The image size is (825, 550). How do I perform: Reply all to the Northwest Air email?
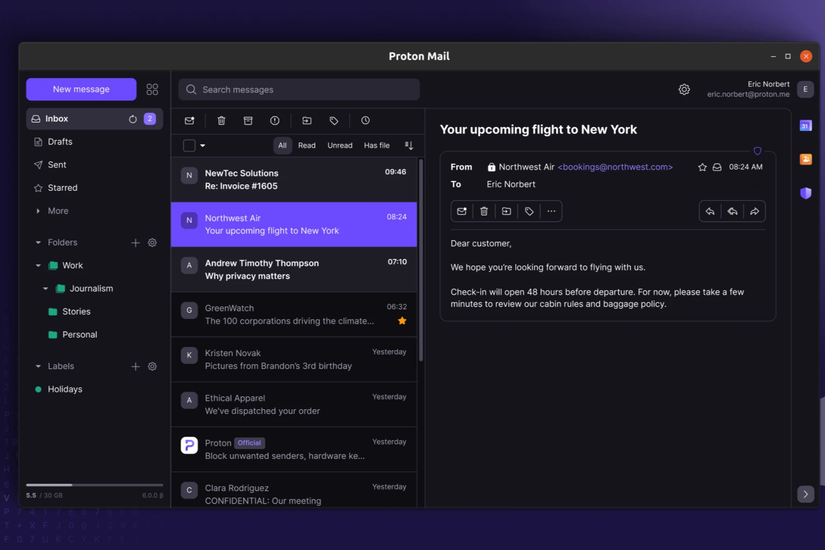pyautogui.click(x=732, y=211)
